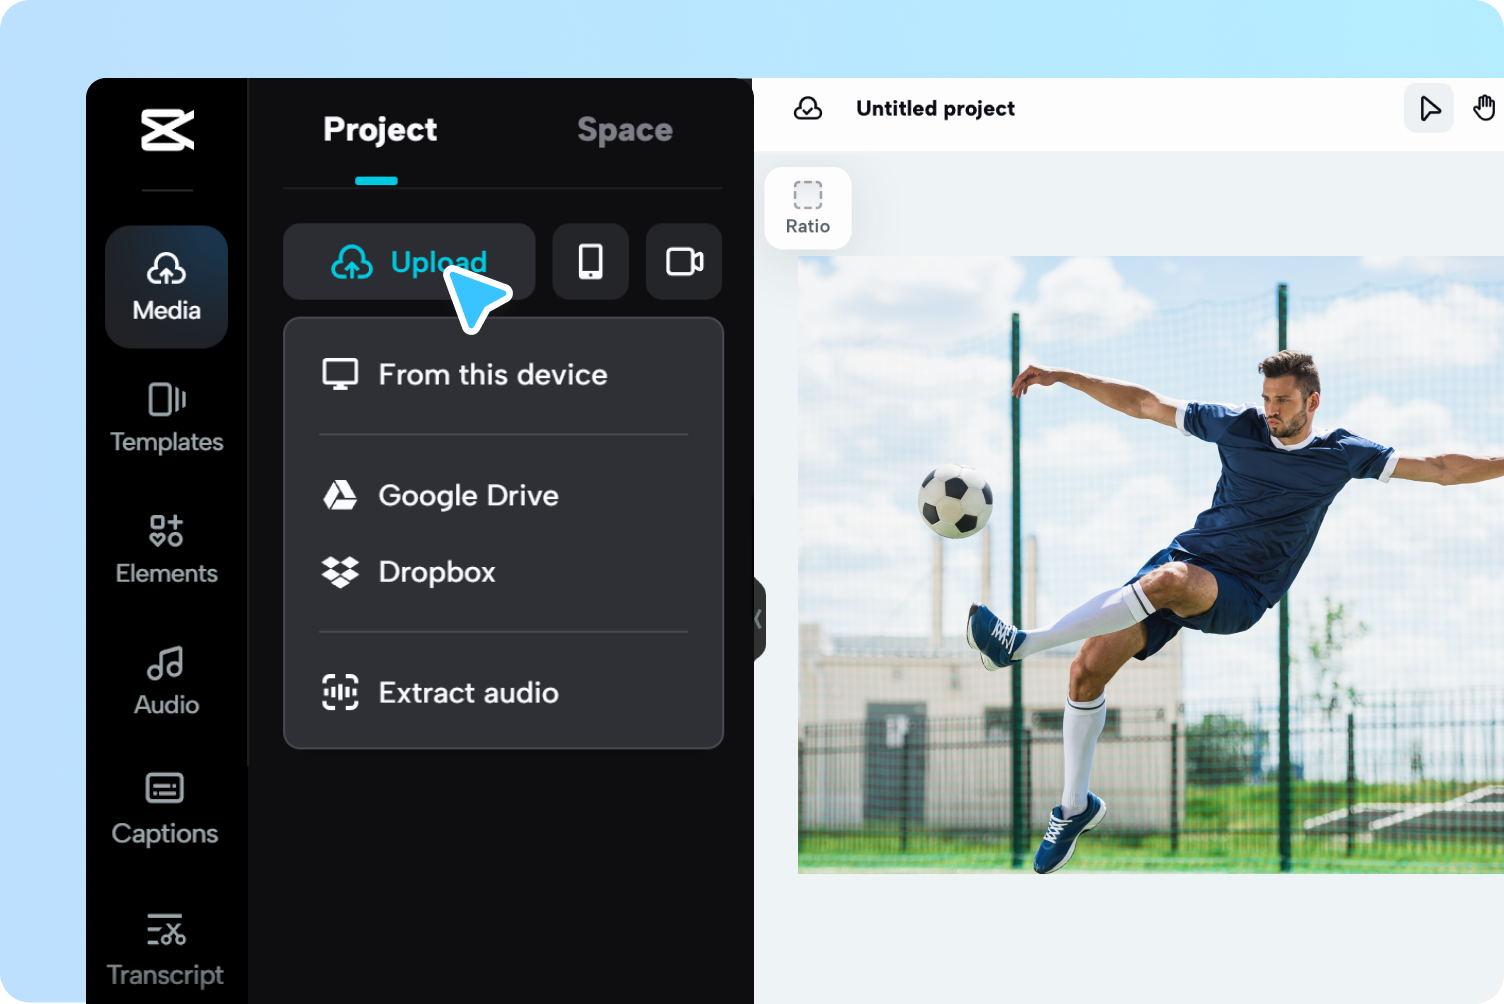
Task: Start a camera recording
Action: [683, 262]
